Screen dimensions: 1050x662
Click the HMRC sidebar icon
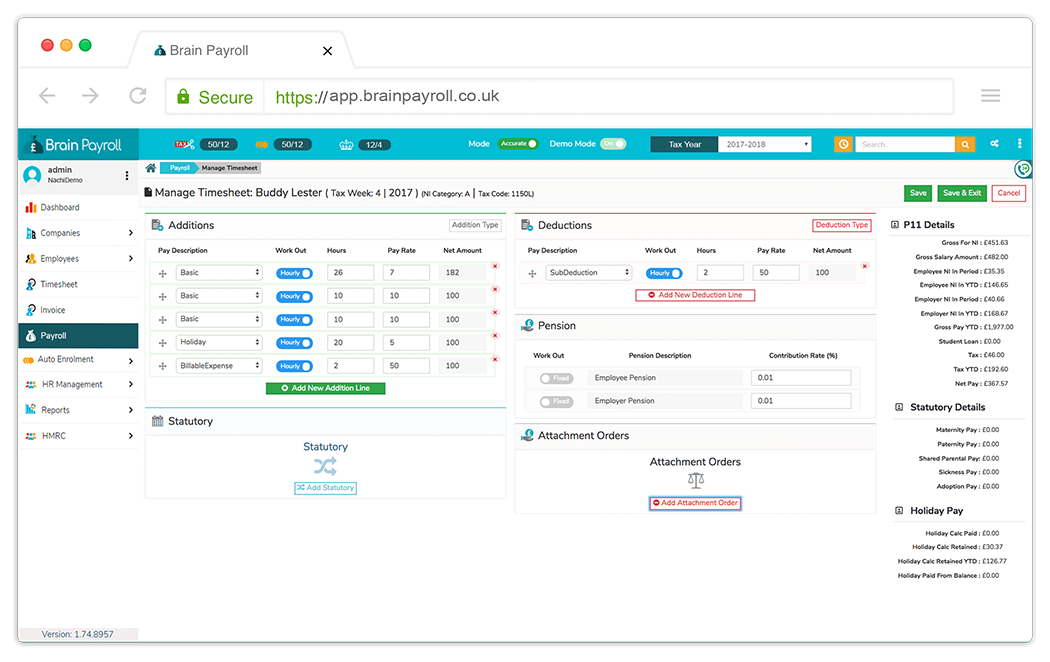pyautogui.click(x=31, y=436)
